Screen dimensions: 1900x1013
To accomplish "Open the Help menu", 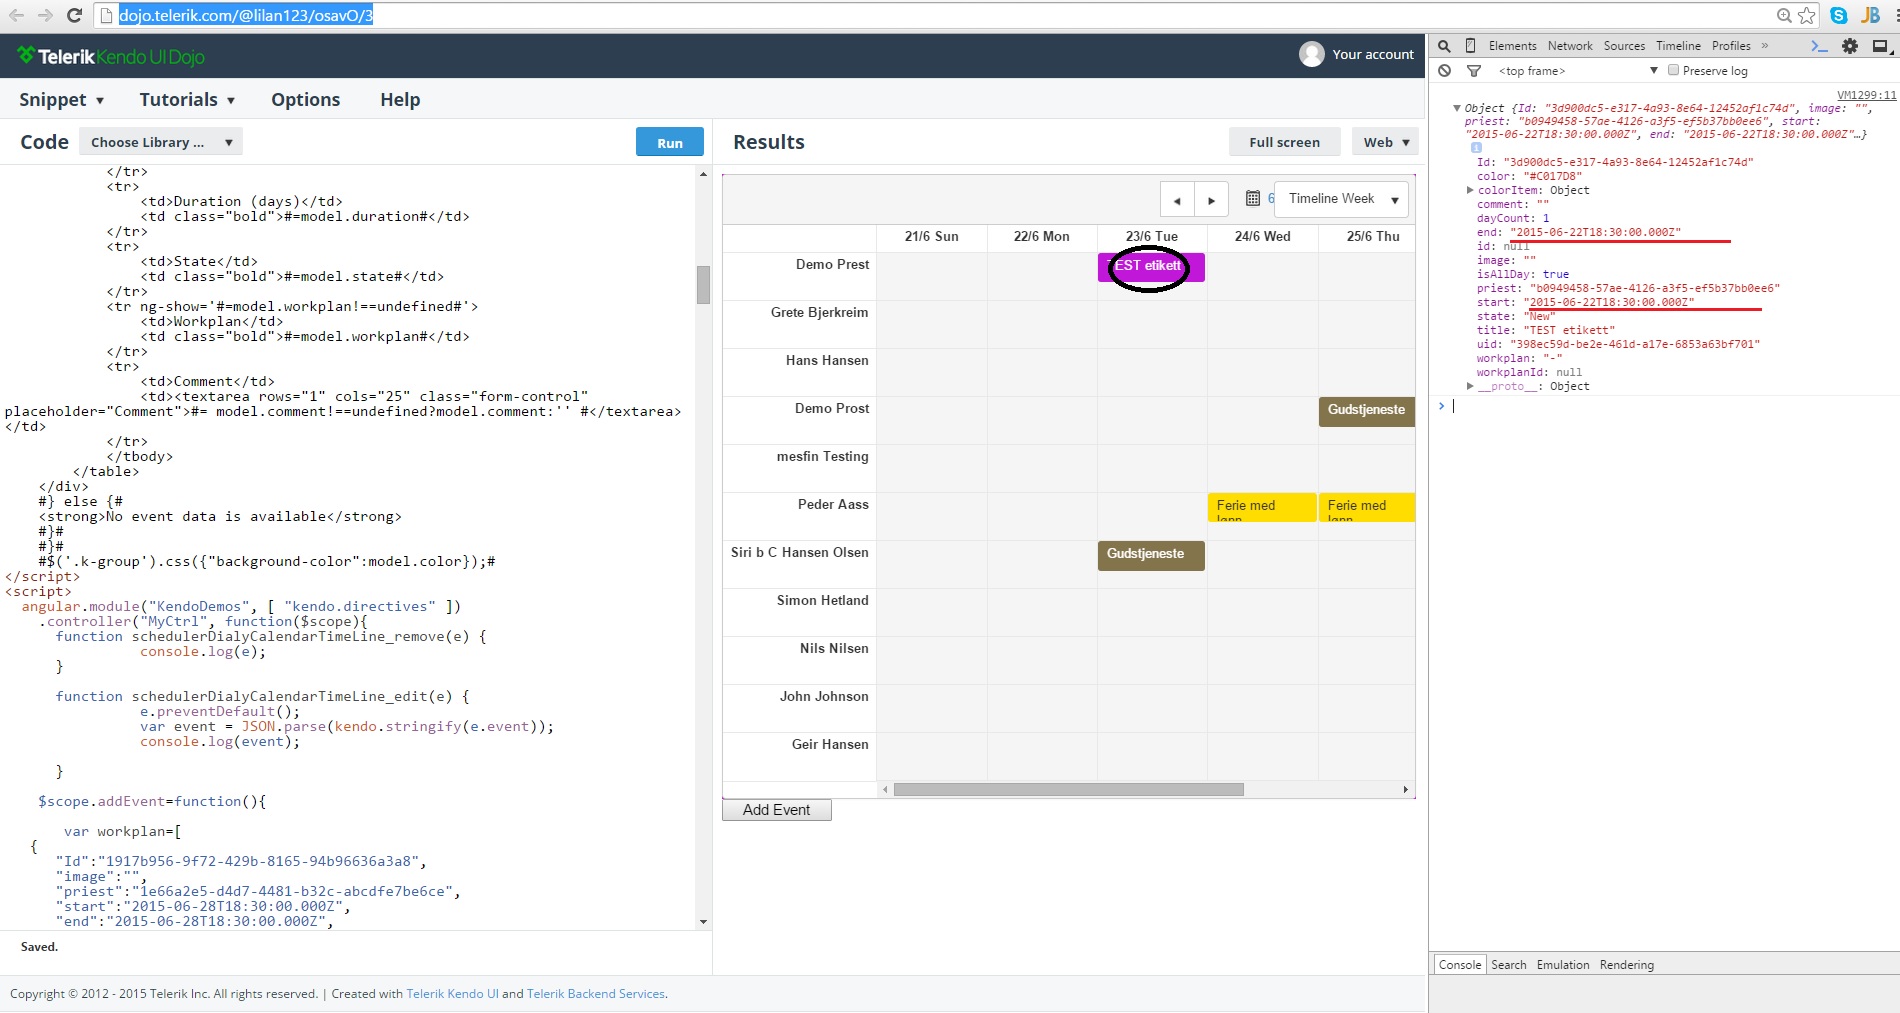I will click(x=400, y=100).
